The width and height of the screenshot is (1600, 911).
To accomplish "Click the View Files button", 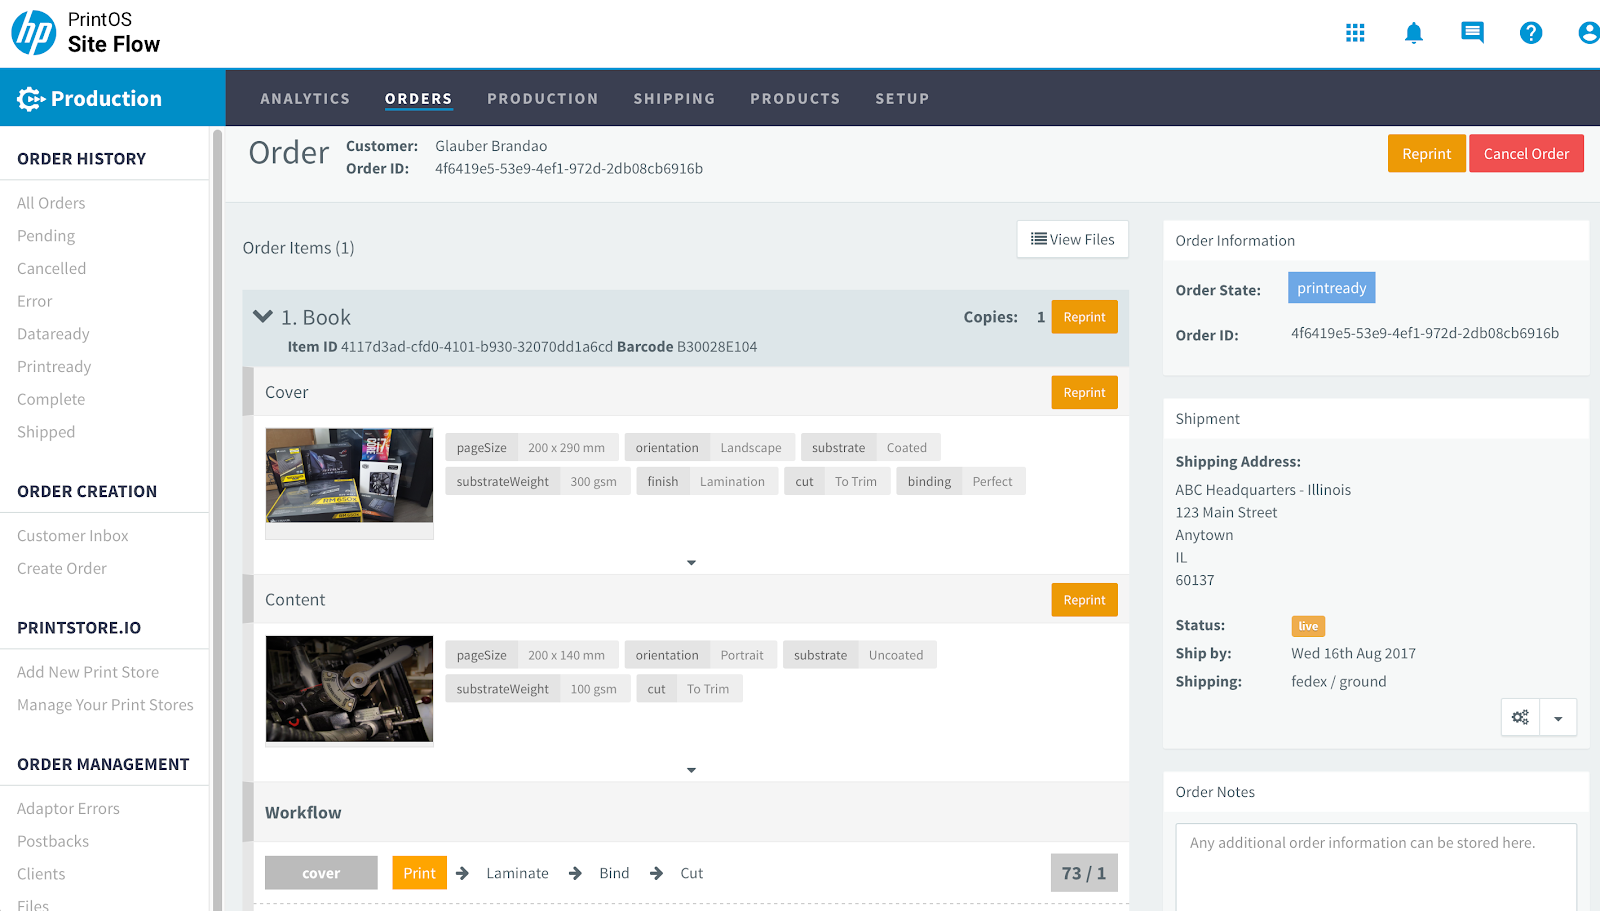I will point(1072,240).
